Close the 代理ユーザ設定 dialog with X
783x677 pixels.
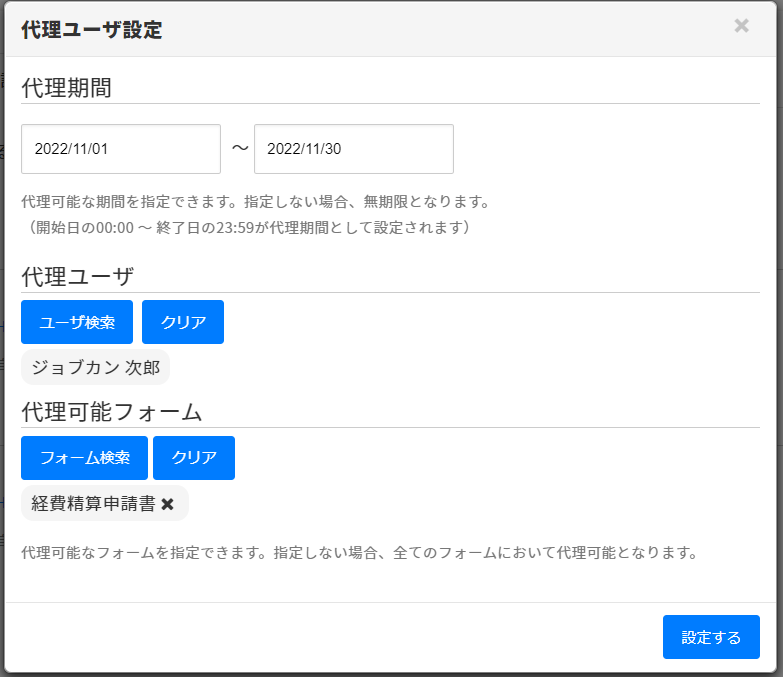741,26
